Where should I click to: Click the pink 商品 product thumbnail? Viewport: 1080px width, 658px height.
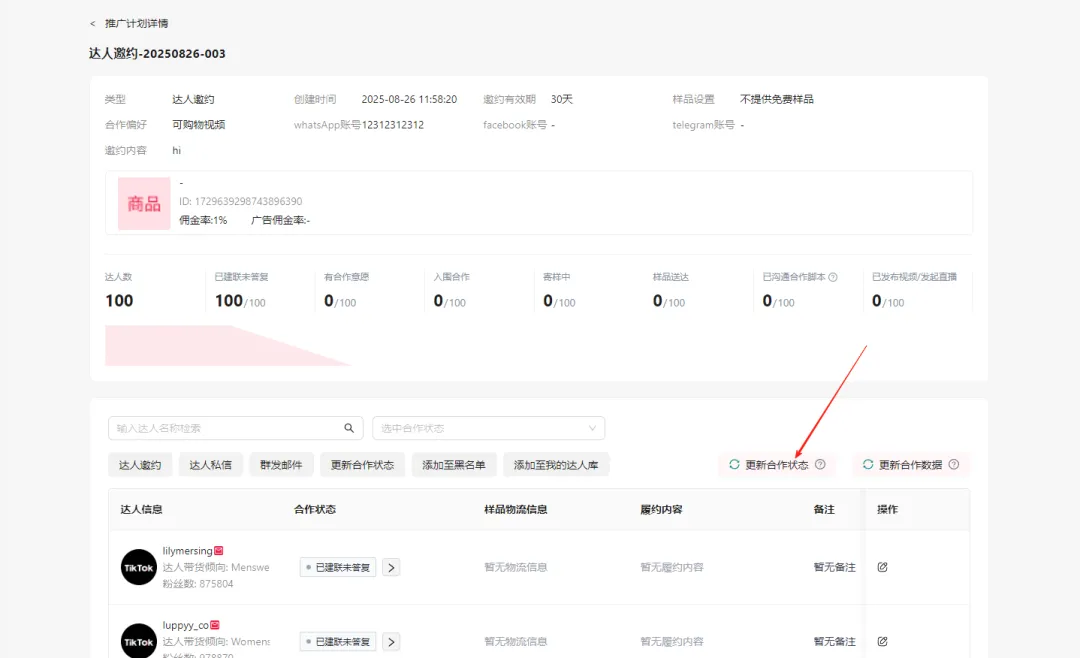tap(144, 203)
